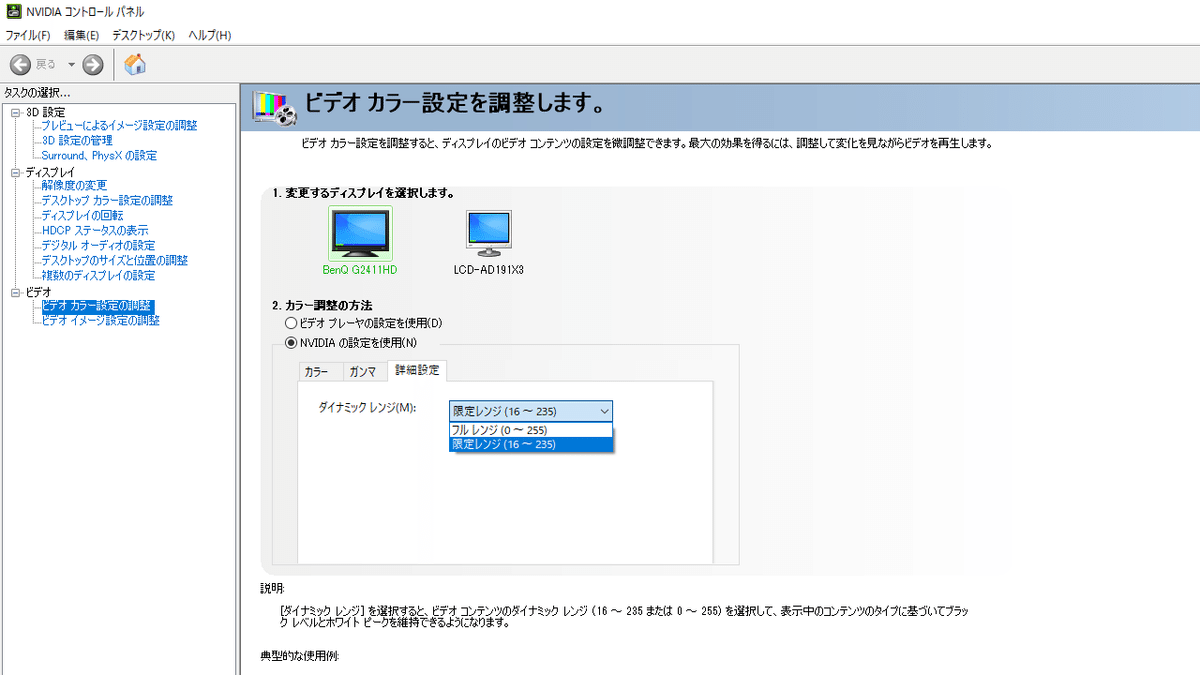Click the forward navigation arrow
1200x675 pixels.
(91, 64)
